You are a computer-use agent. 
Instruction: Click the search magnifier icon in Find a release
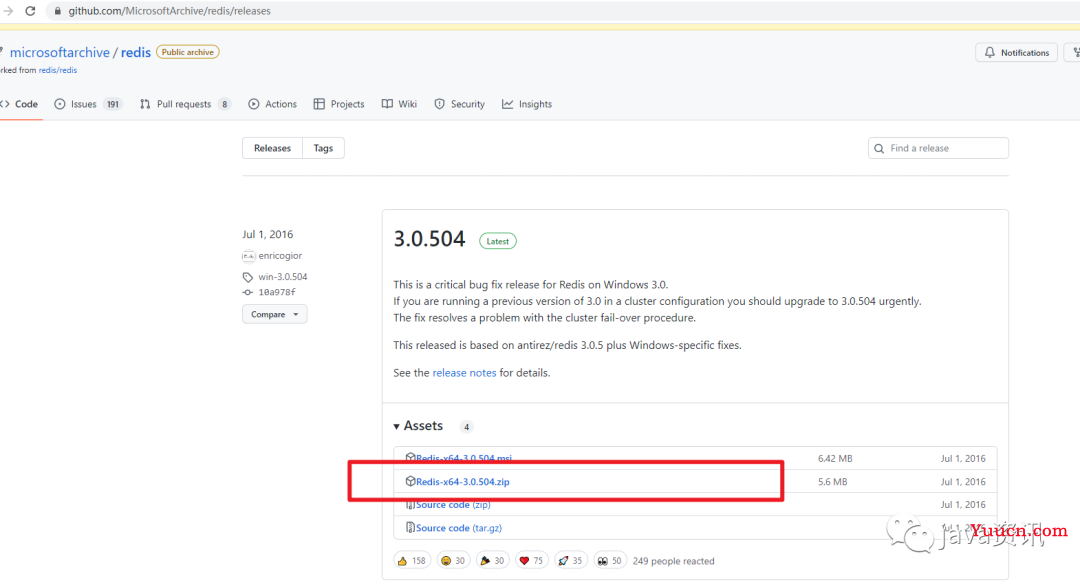[x=879, y=148]
